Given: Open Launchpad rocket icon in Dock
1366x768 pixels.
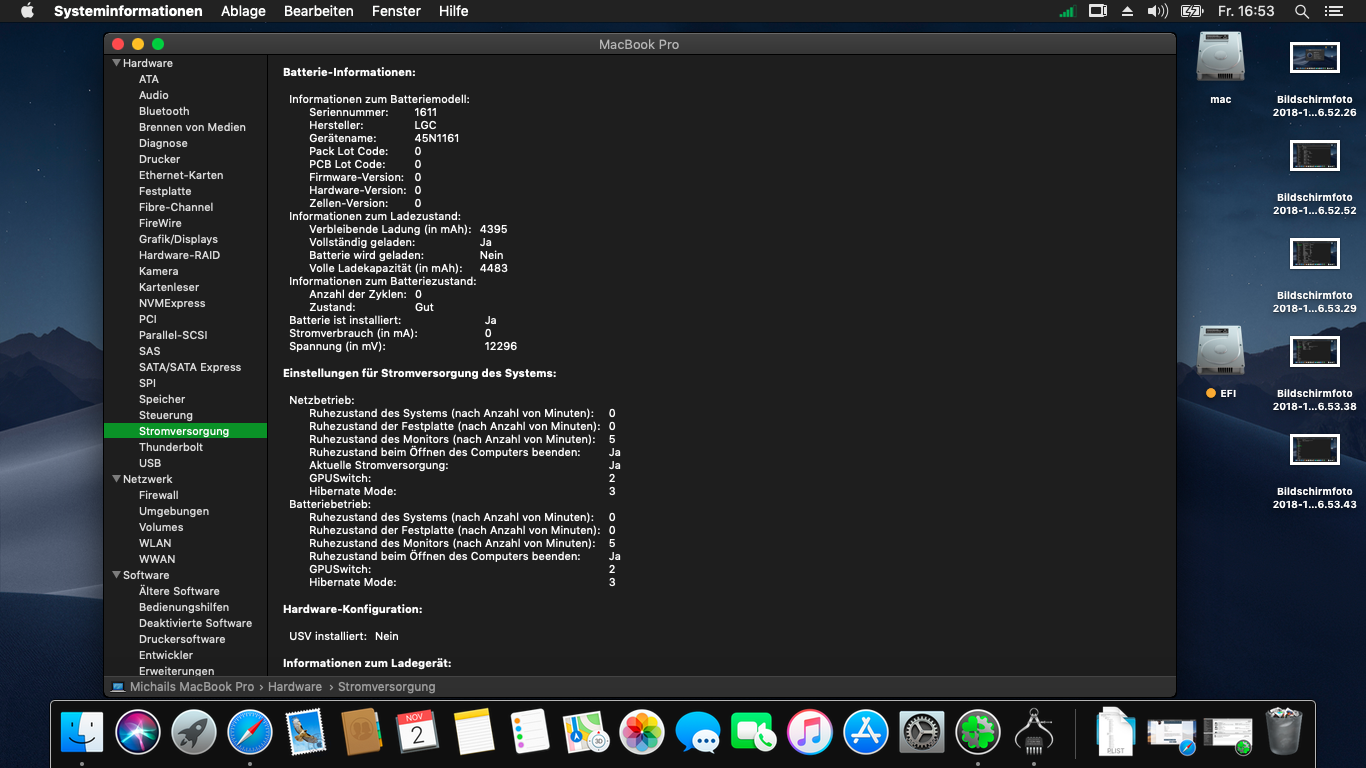Looking at the screenshot, I should pyautogui.click(x=194, y=732).
